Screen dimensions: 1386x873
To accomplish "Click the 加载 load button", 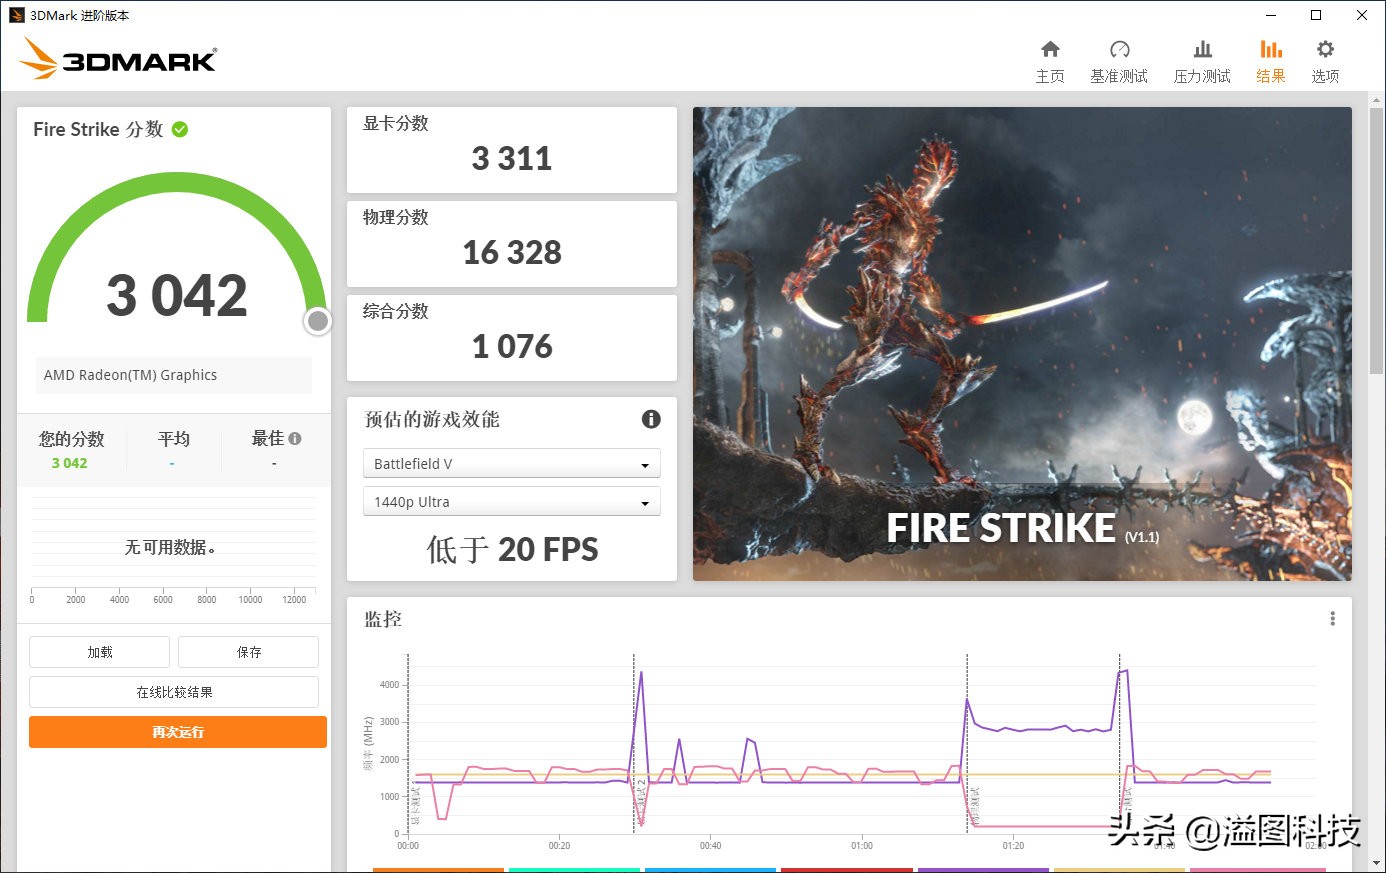I will (x=99, y=652).
